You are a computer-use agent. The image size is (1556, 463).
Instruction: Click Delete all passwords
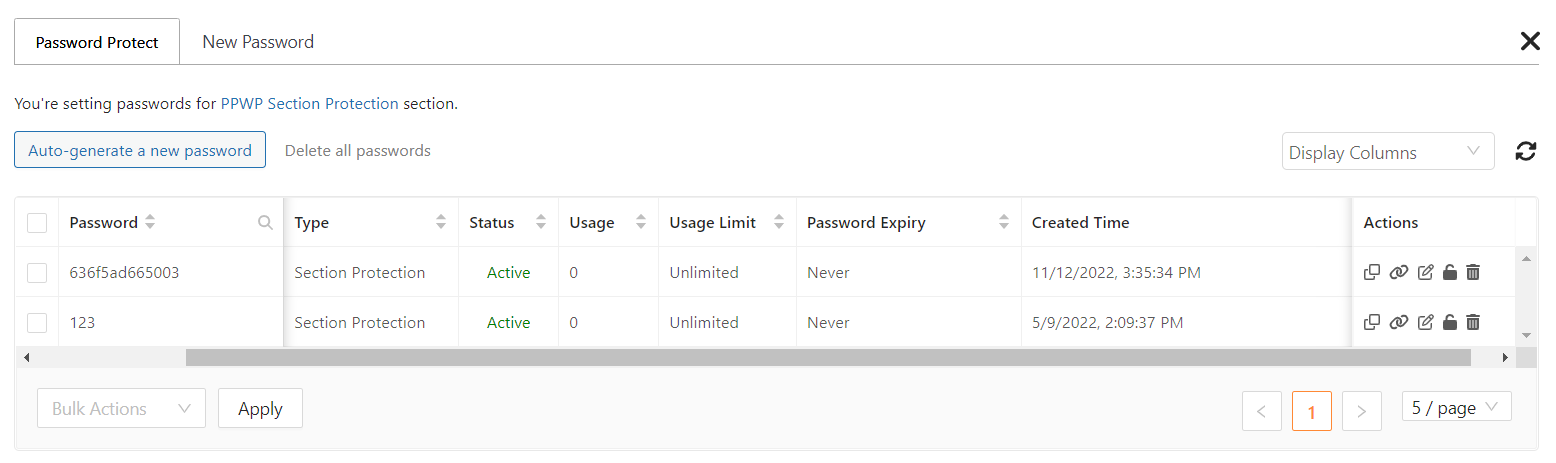point(358,151)
